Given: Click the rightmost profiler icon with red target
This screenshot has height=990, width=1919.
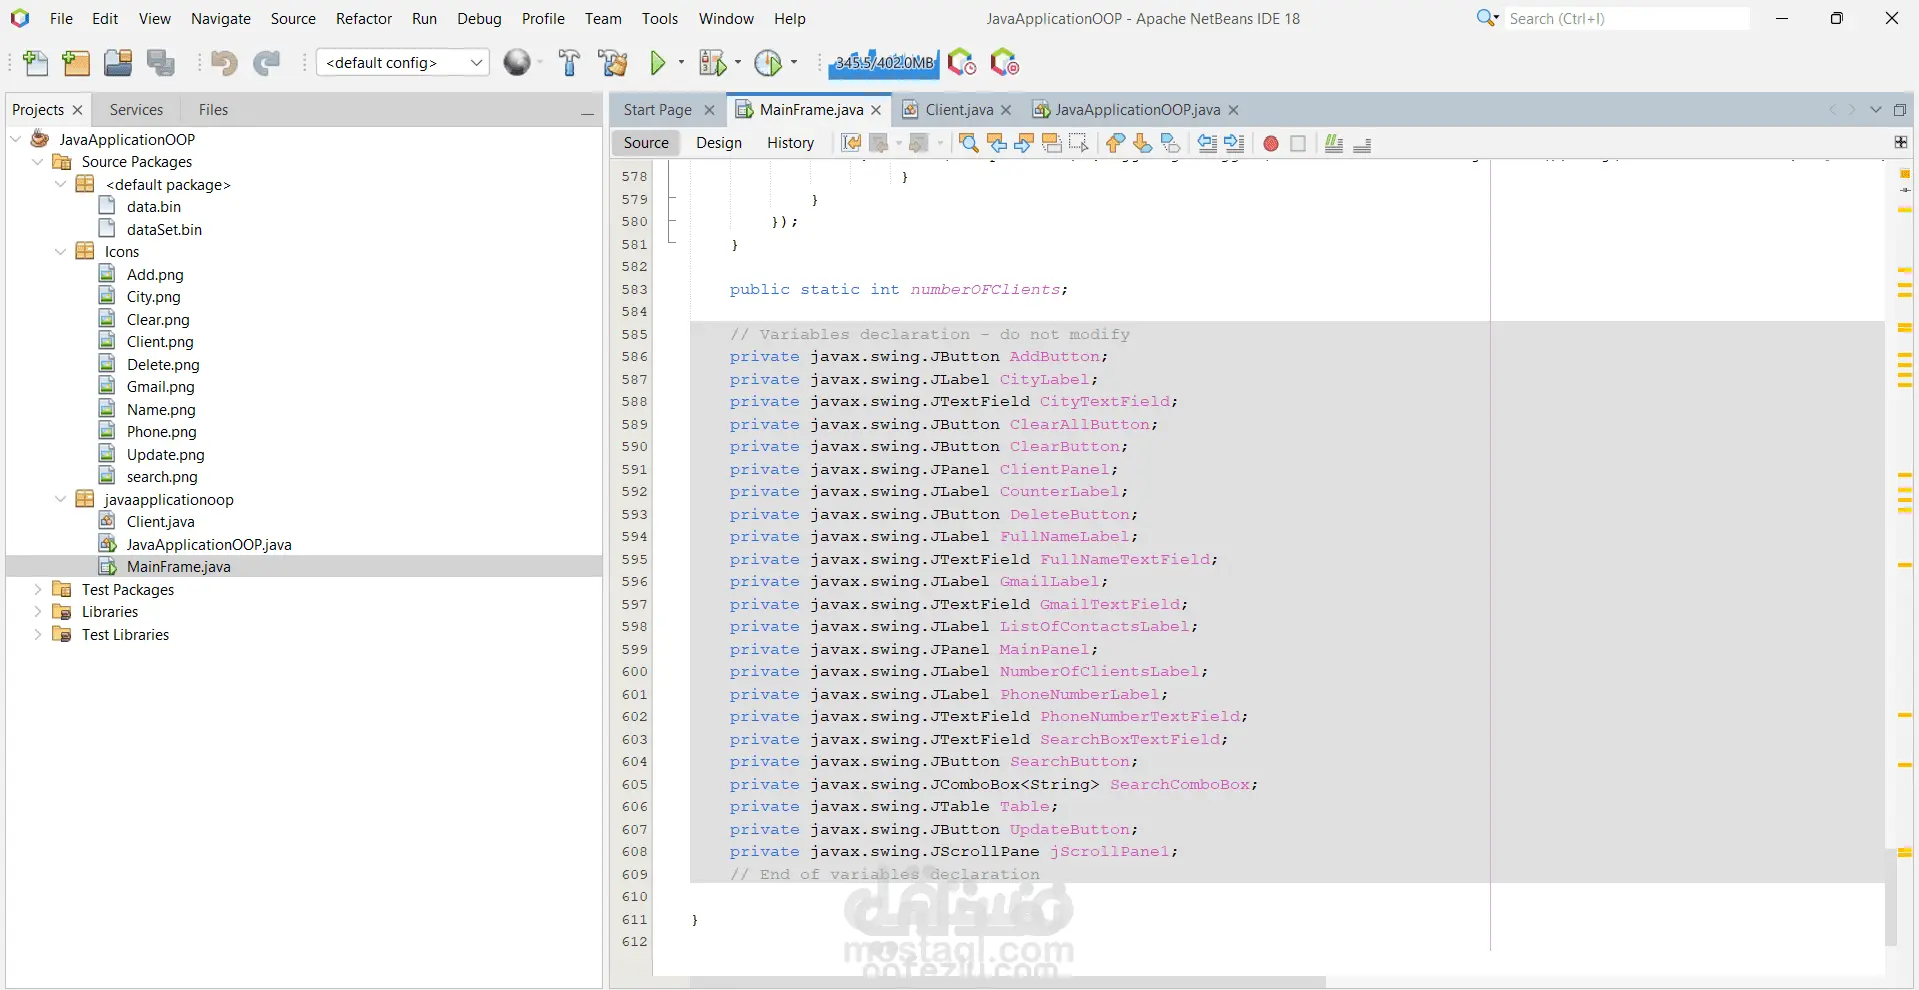Looking at the screenshot, I should pyautogui.click(x=1004, y=63).
